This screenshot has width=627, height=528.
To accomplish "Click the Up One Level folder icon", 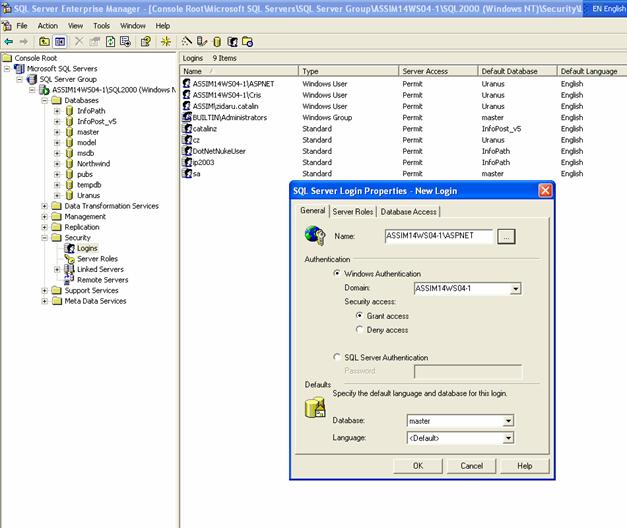I will coord(45,42).
